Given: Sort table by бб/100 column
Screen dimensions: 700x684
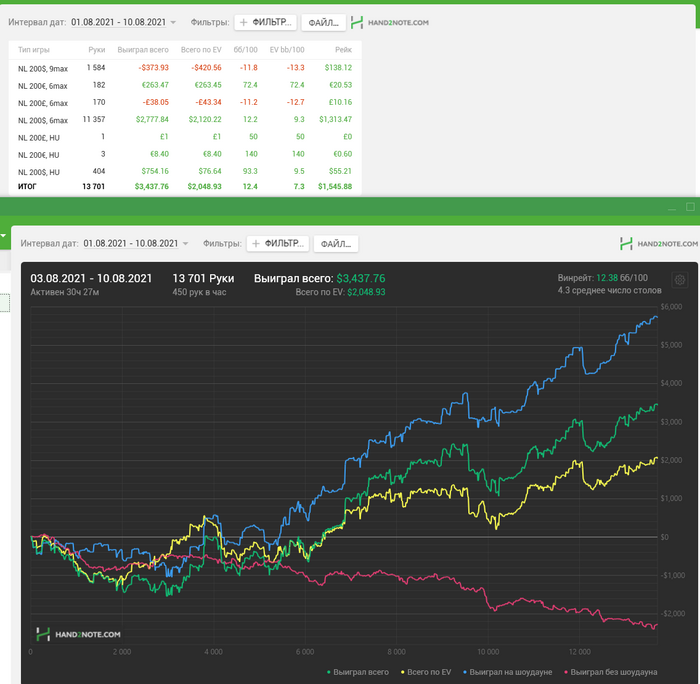Looking at the screenshot, I should [246, 50].
